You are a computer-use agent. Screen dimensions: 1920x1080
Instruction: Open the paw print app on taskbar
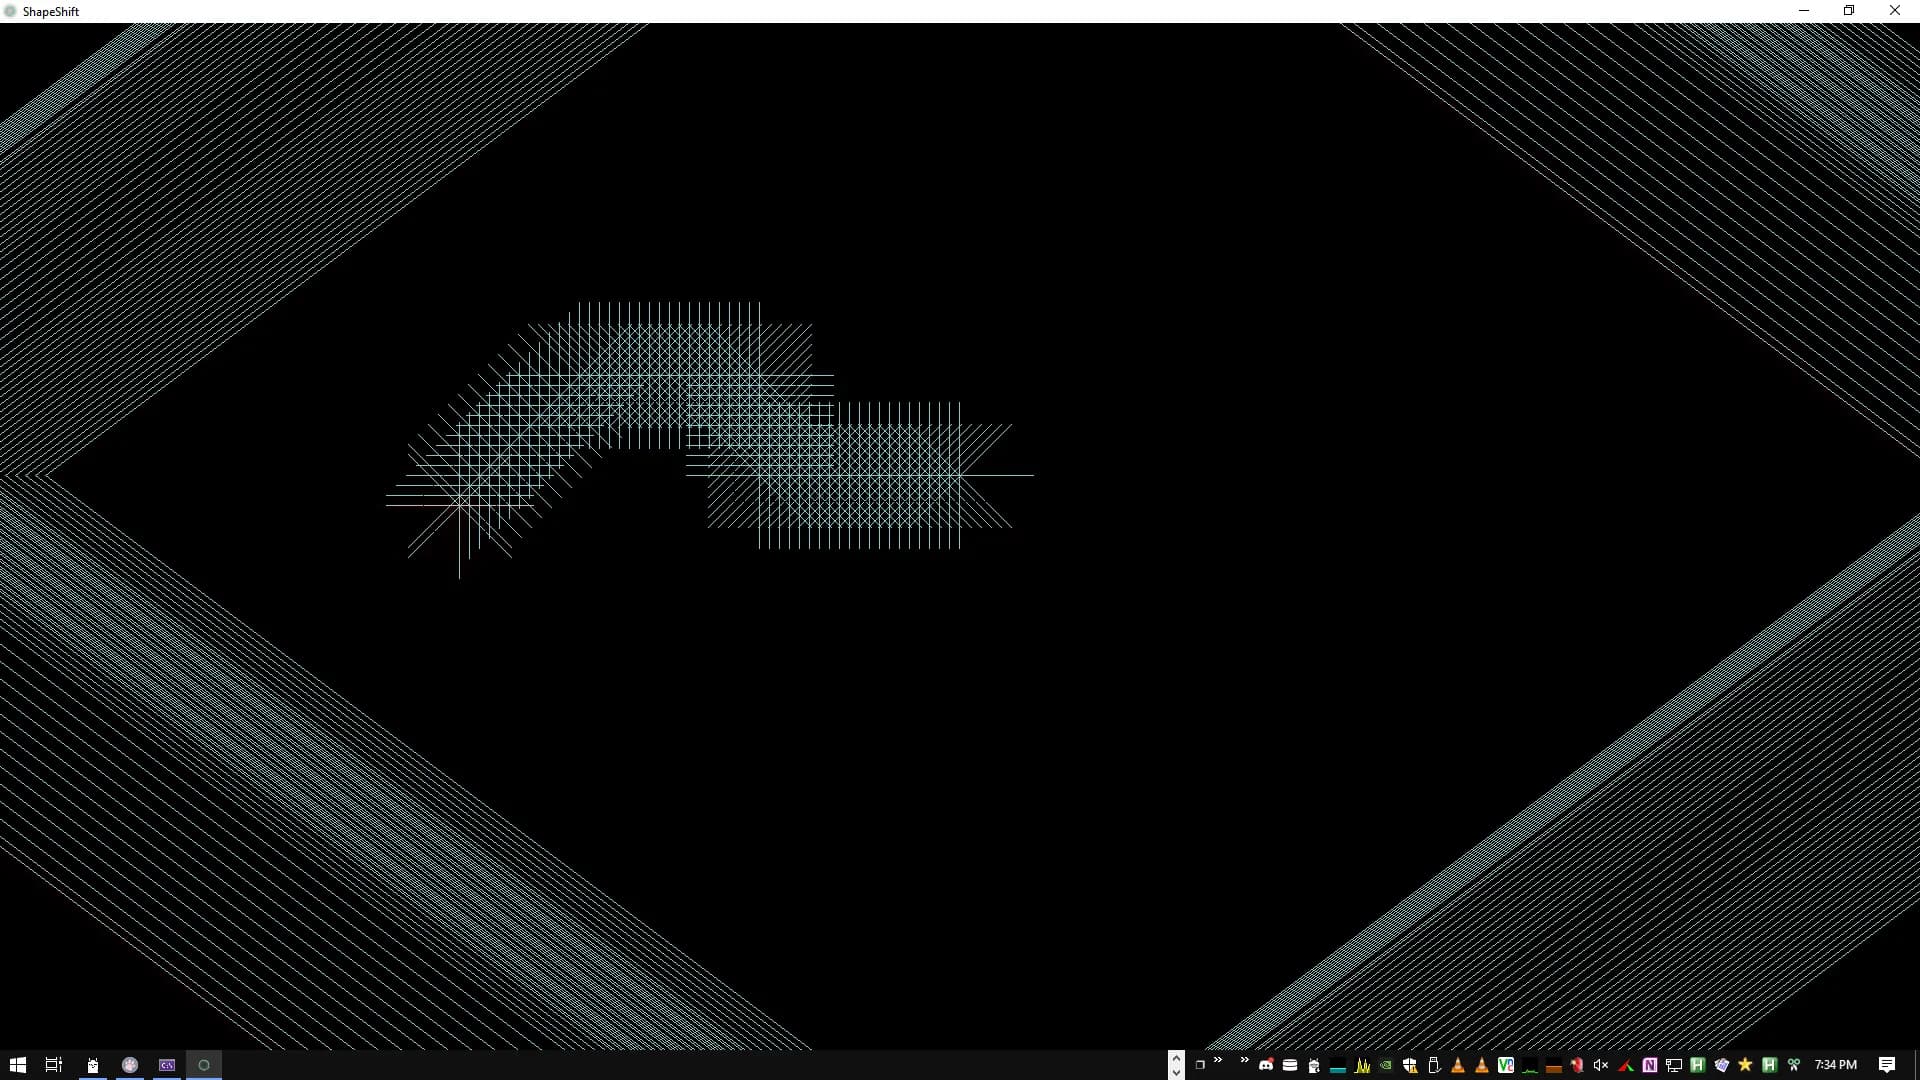130,1065
